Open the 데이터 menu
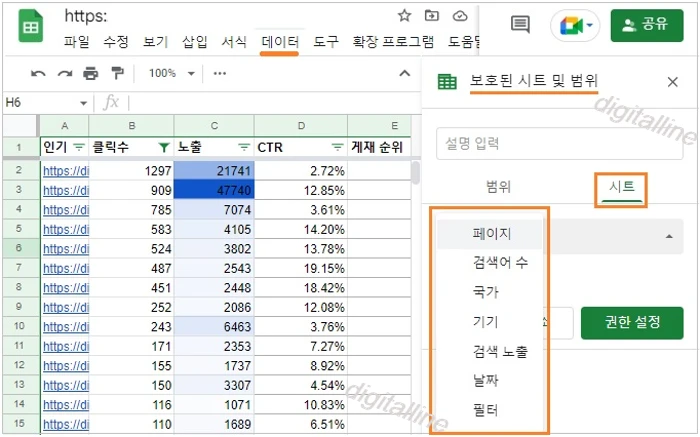 pos(280,42)
